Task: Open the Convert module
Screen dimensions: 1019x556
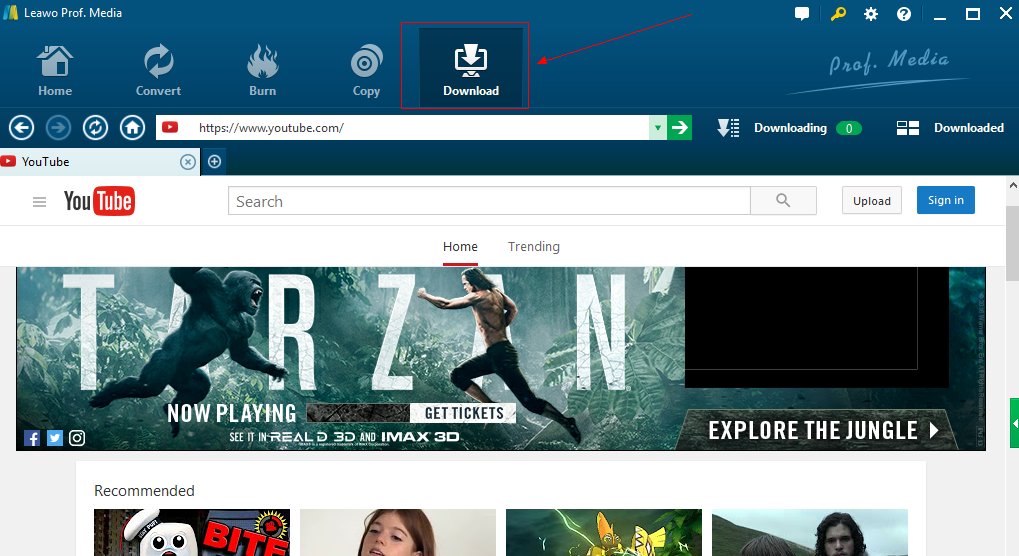Action: point(158,70)
